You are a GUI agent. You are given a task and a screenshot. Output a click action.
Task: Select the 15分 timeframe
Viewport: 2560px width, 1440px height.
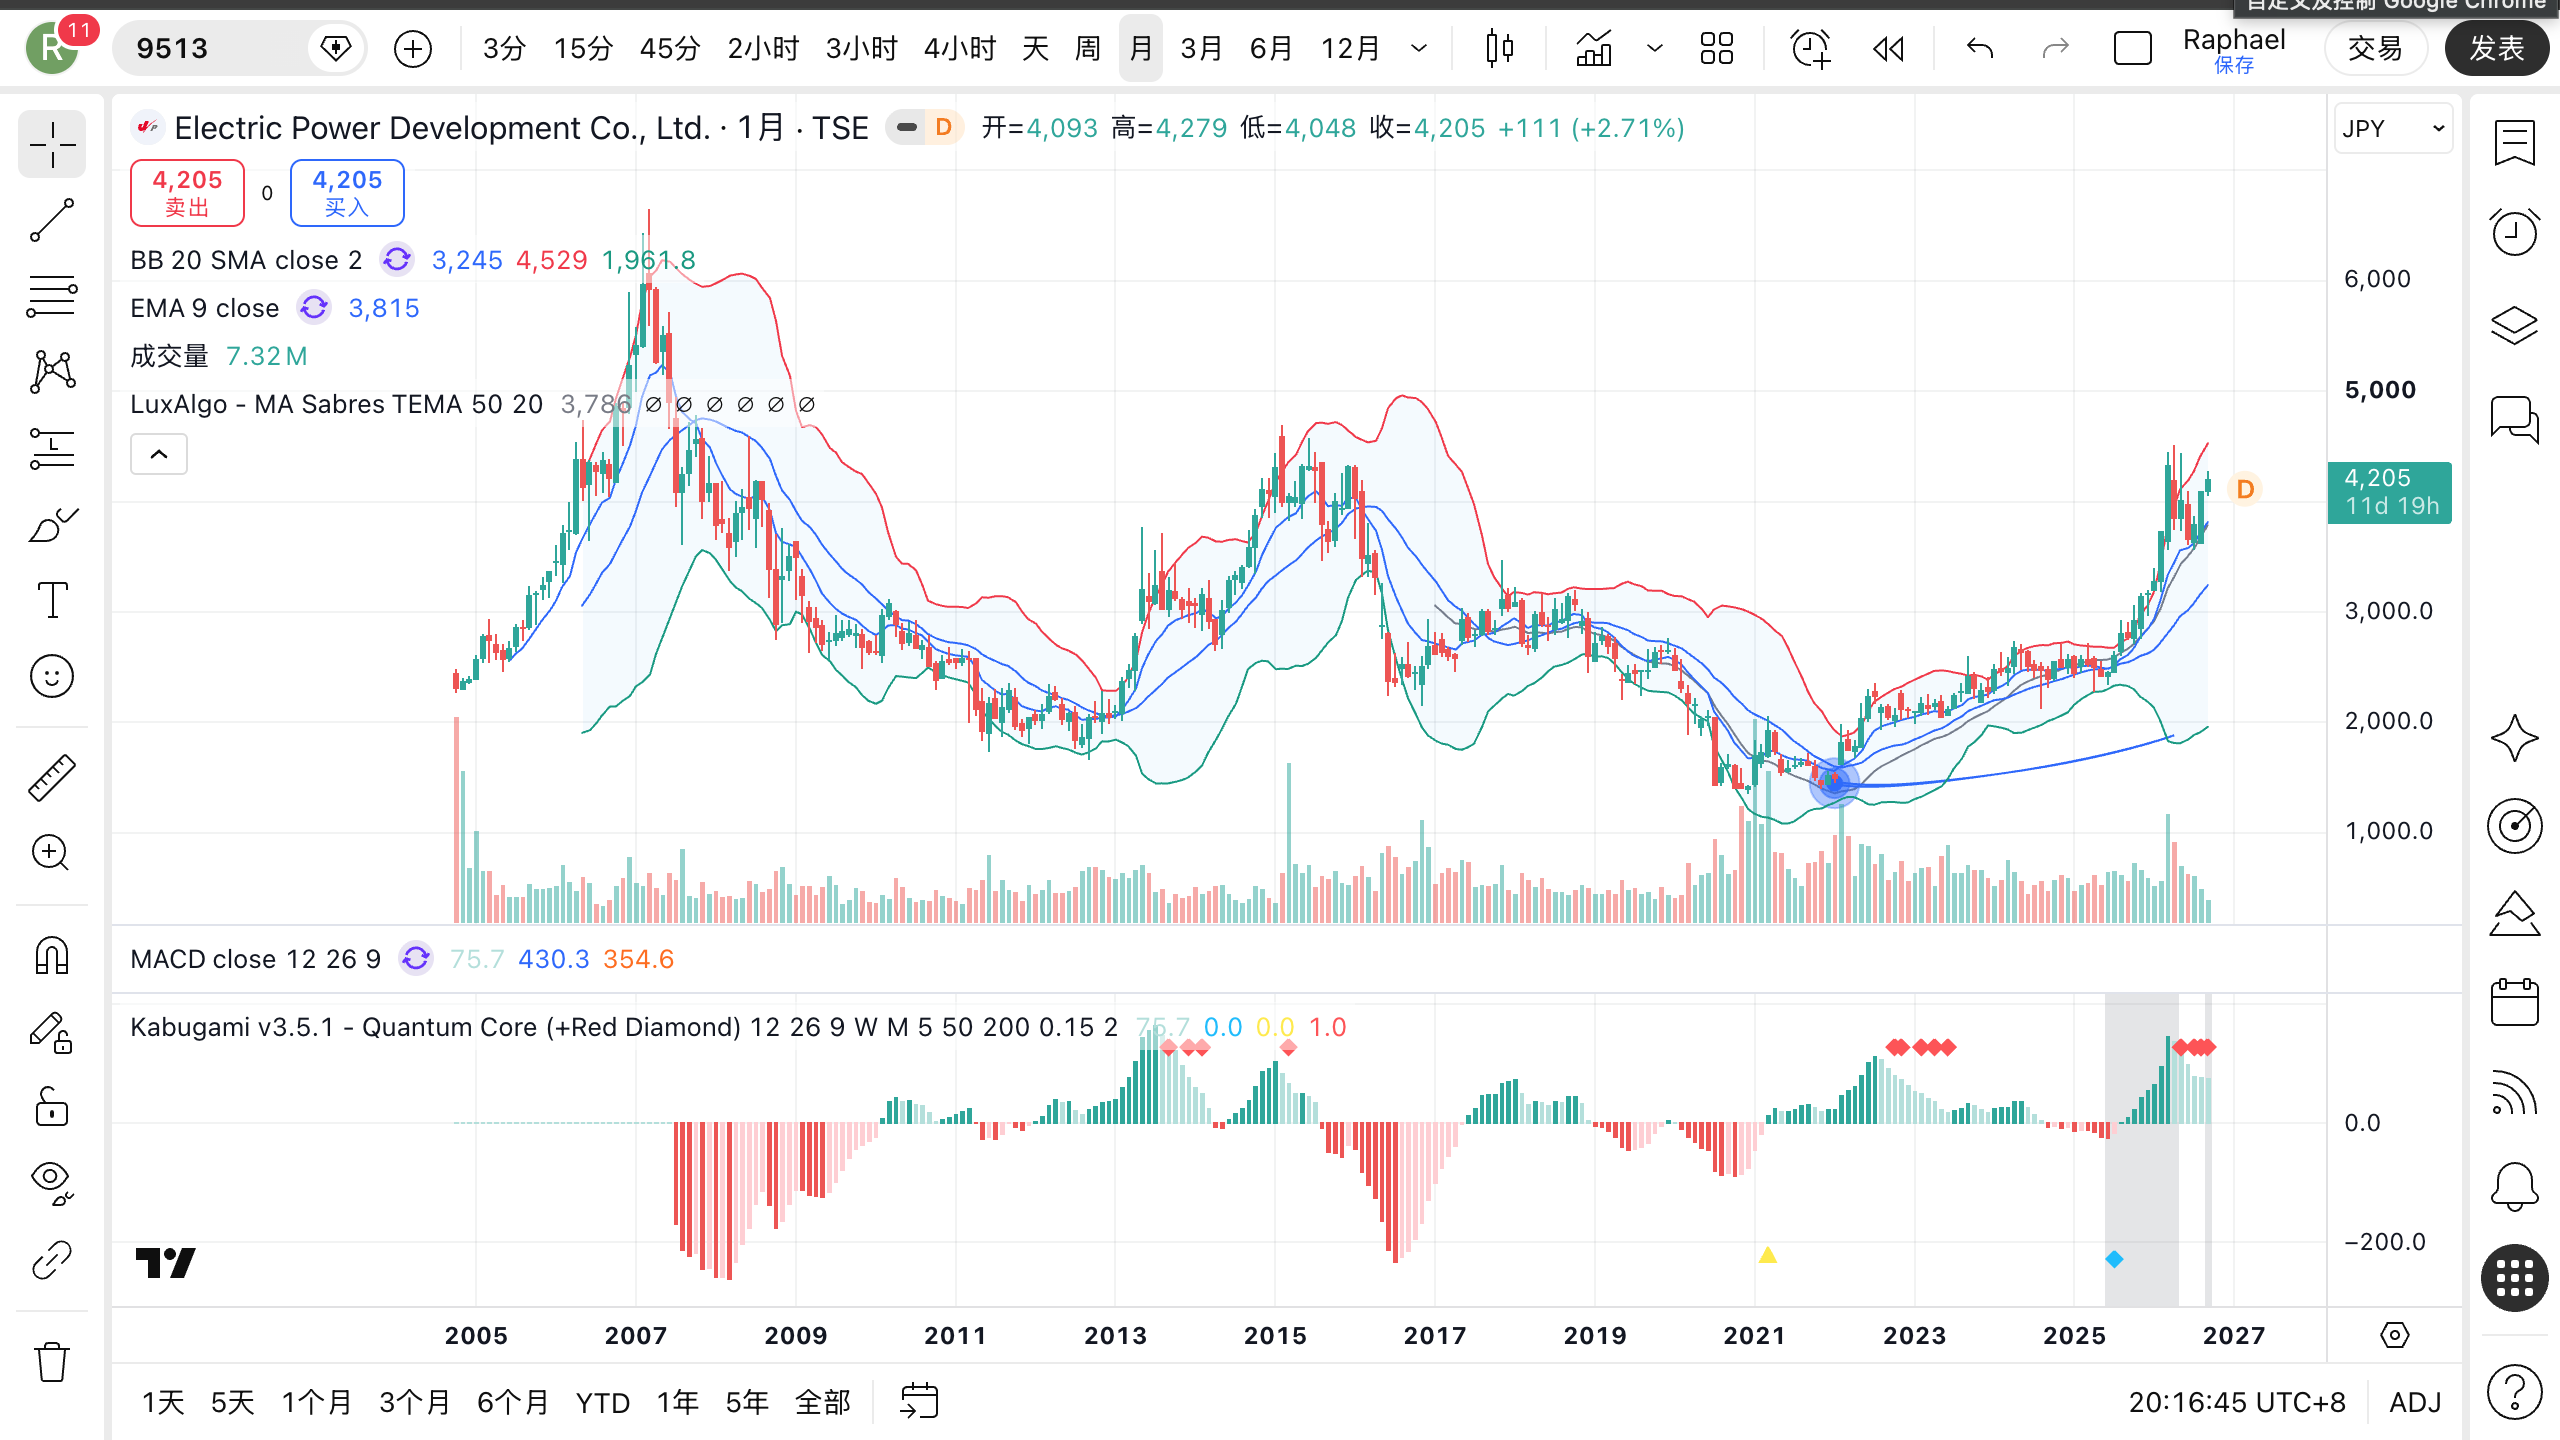click(583, 48)
